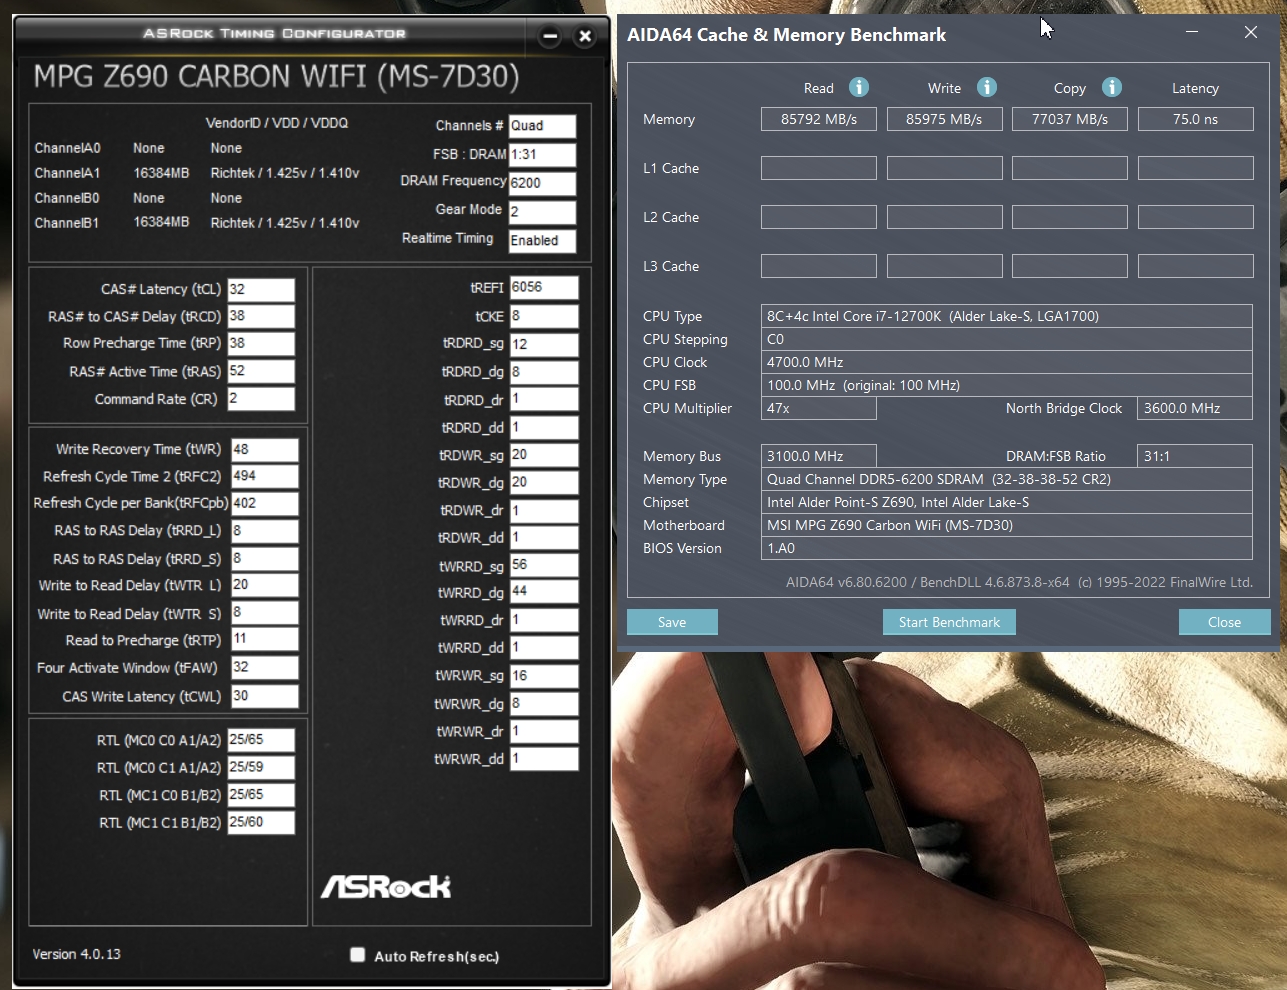Select the tWRWR_dd value field

click(x=544, y=759)
